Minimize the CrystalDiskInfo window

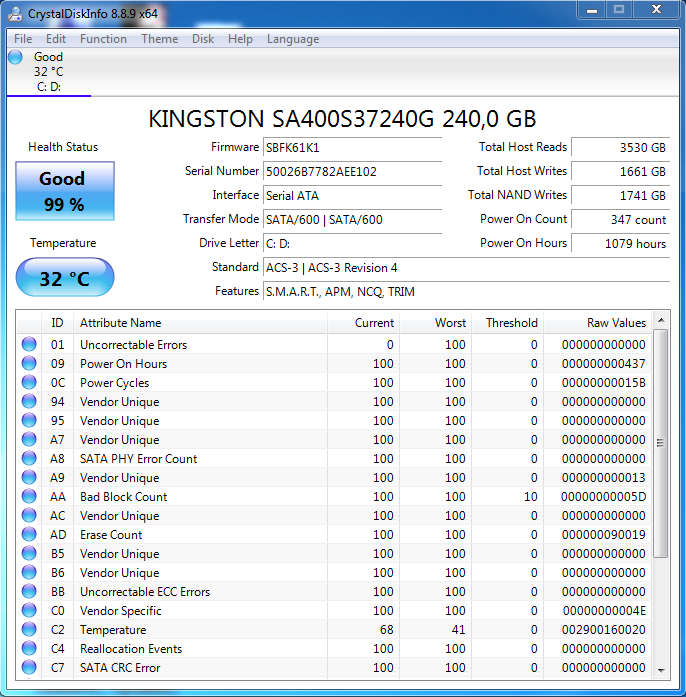(592, 10)
